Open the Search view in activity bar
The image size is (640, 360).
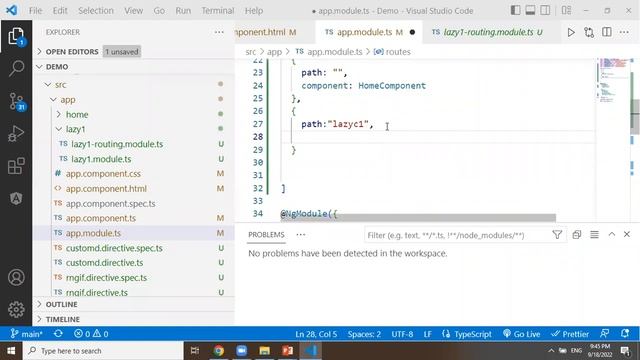pyautogui.click(x=16, y=68)
